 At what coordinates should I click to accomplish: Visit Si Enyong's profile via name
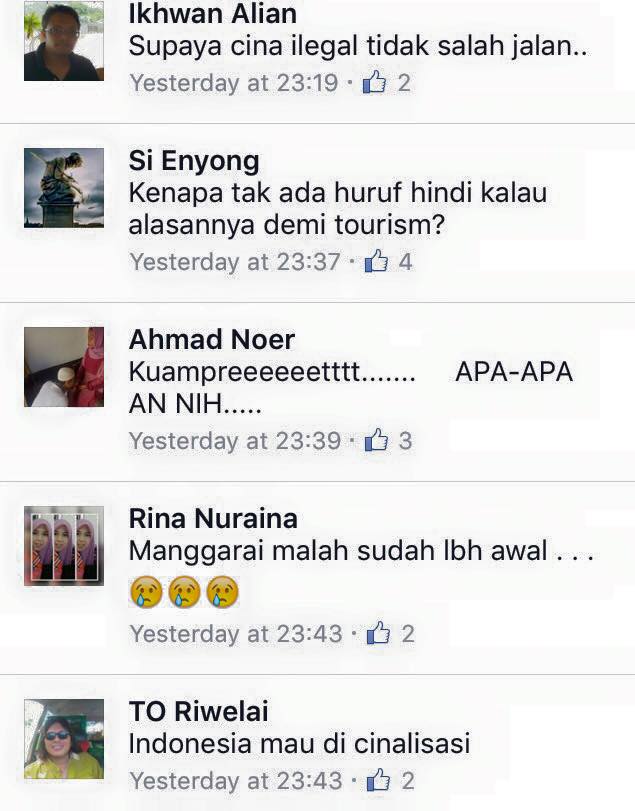[194, 161]
